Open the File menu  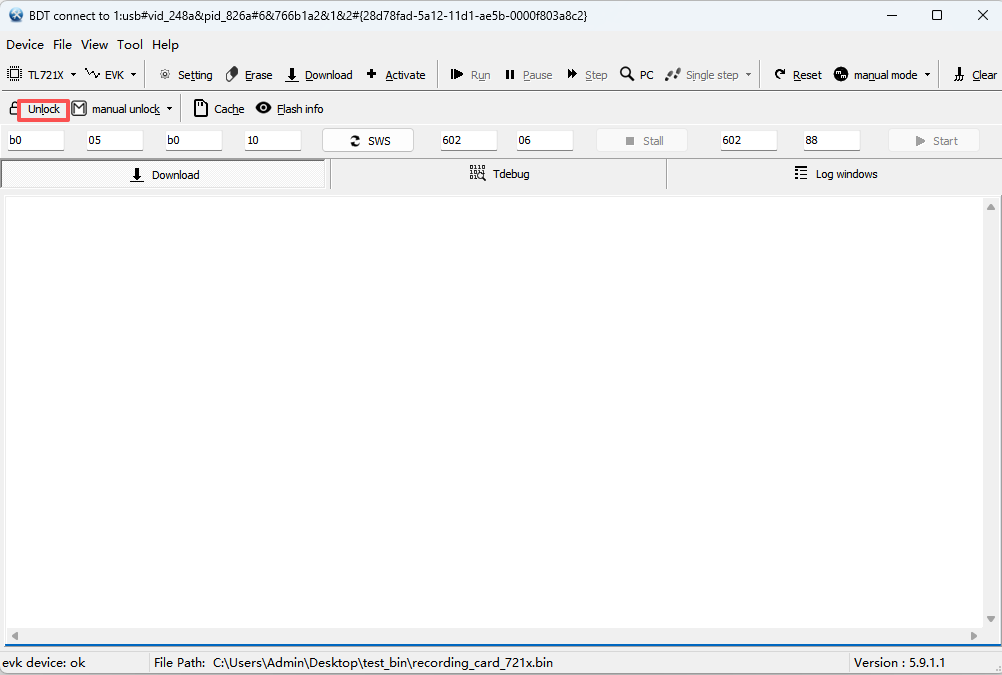click(x=63, y=45)
